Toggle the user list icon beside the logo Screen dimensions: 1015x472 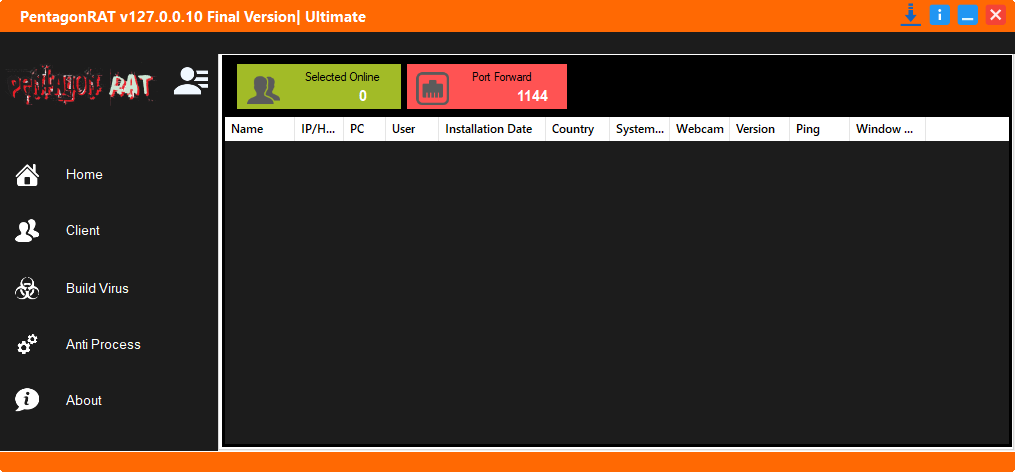pyautogui.click(x=190, y=81)
